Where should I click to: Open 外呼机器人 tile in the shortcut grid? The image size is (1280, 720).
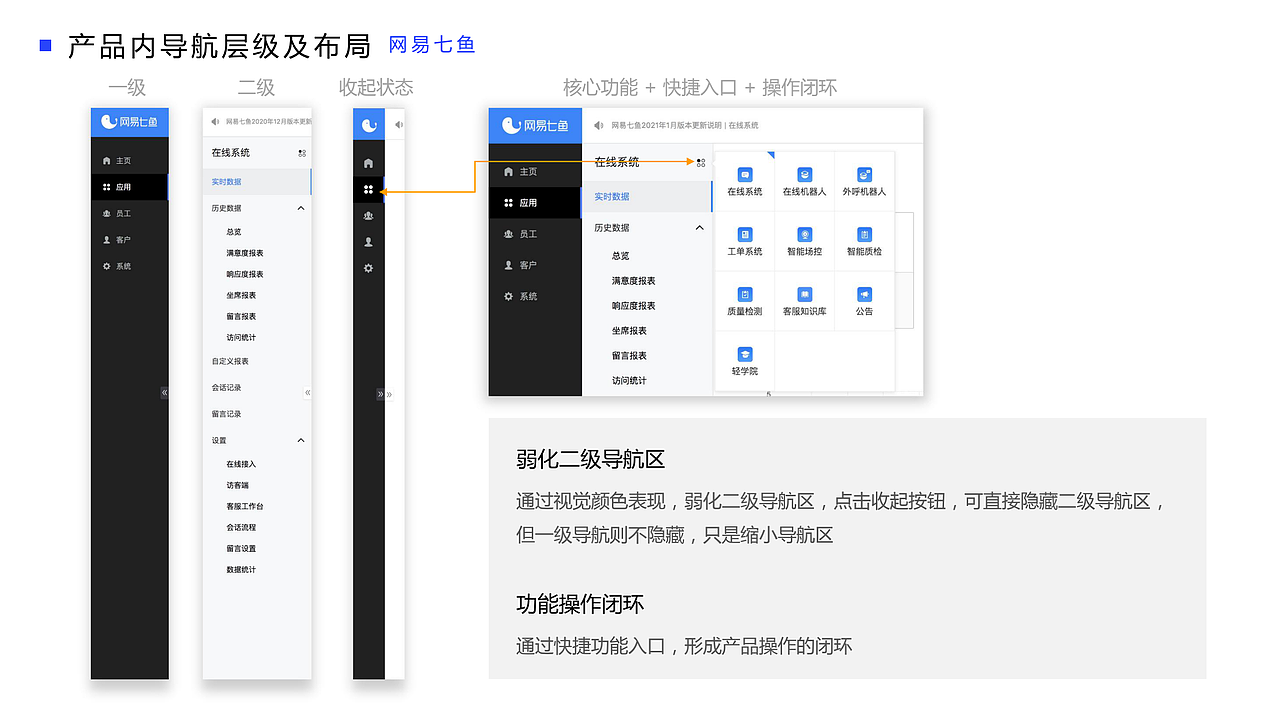pos(865,182)
